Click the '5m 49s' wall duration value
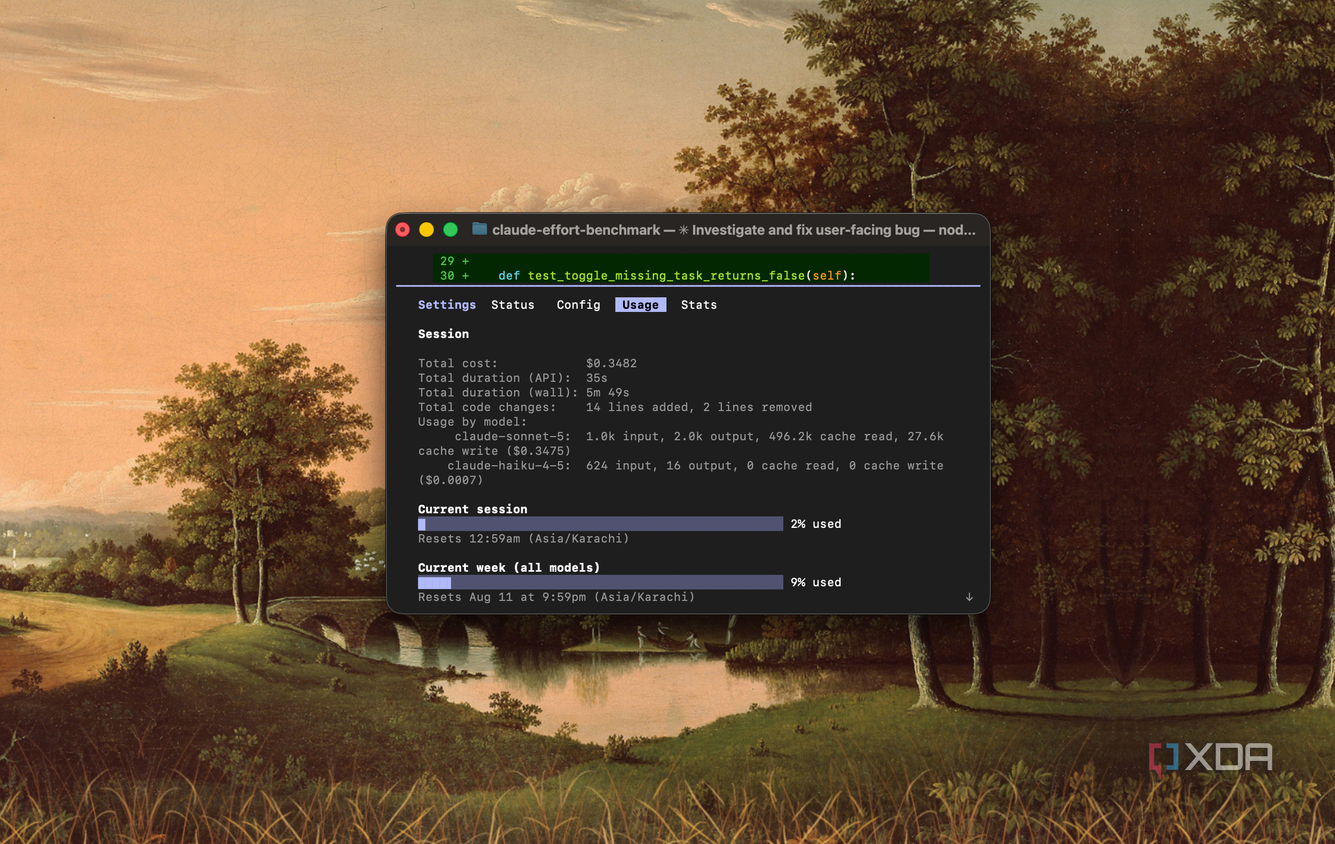 pyautogui.click(x=608, y=393)
